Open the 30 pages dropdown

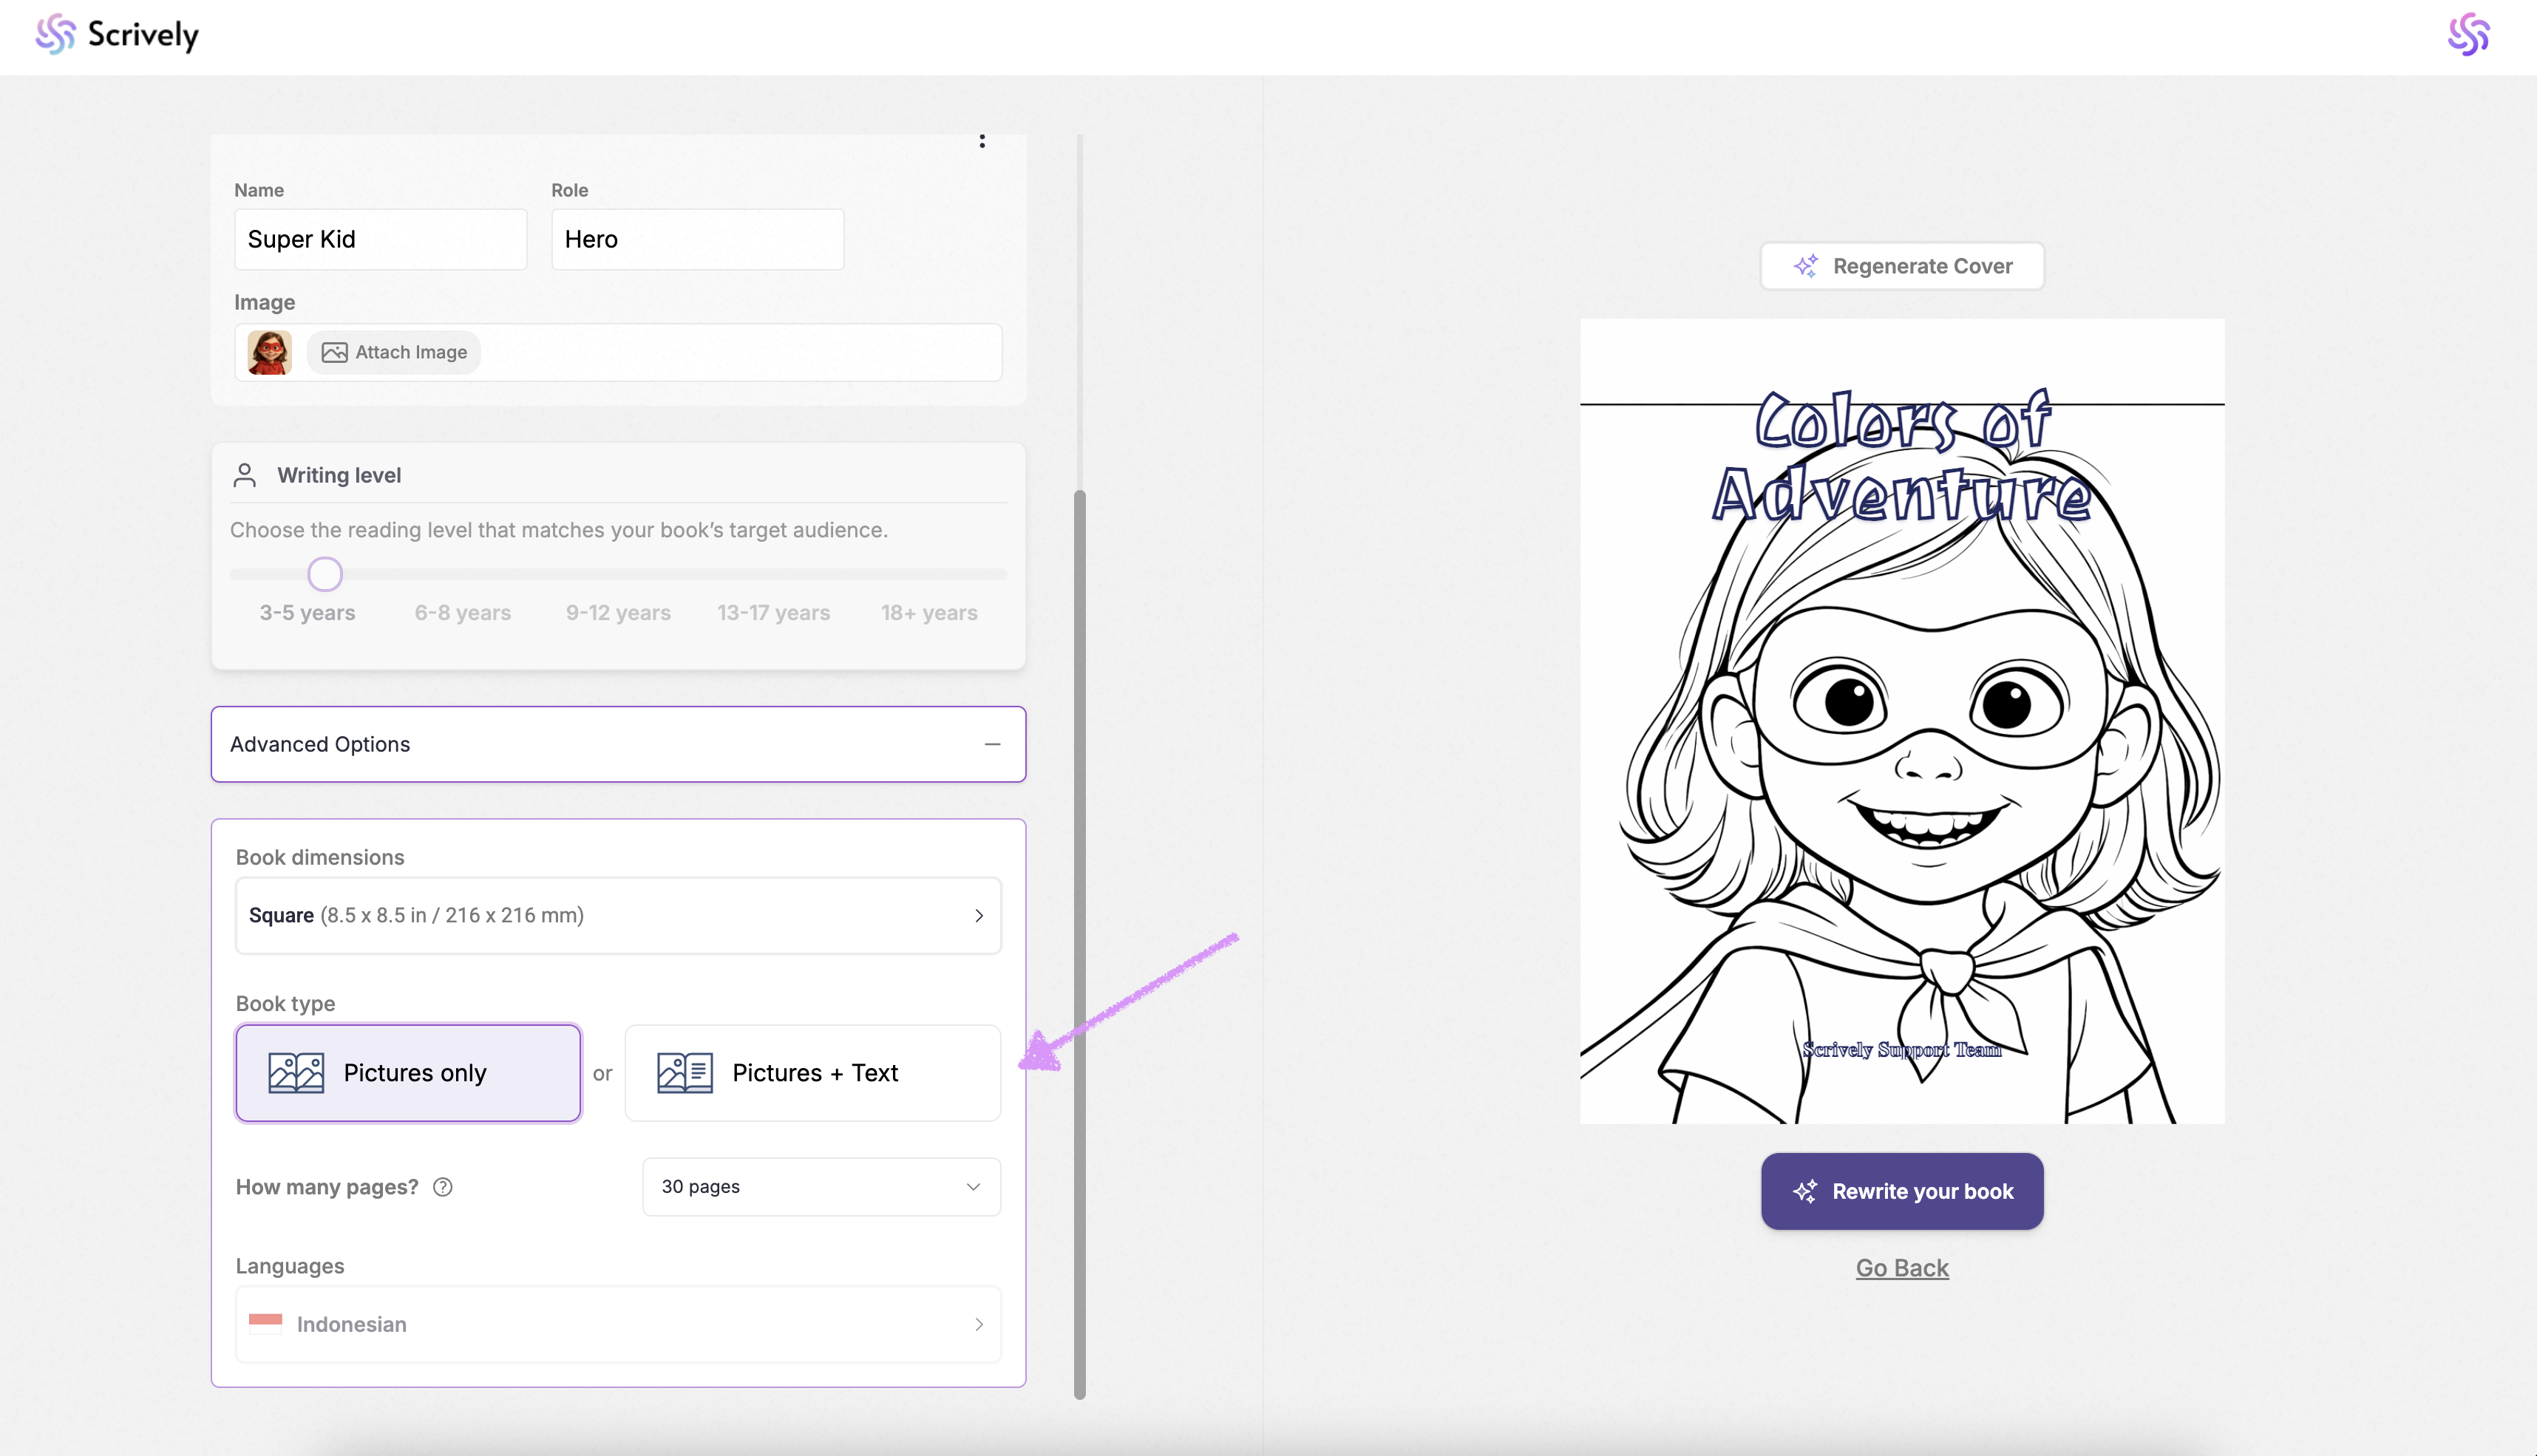(x=820, y=1187)
